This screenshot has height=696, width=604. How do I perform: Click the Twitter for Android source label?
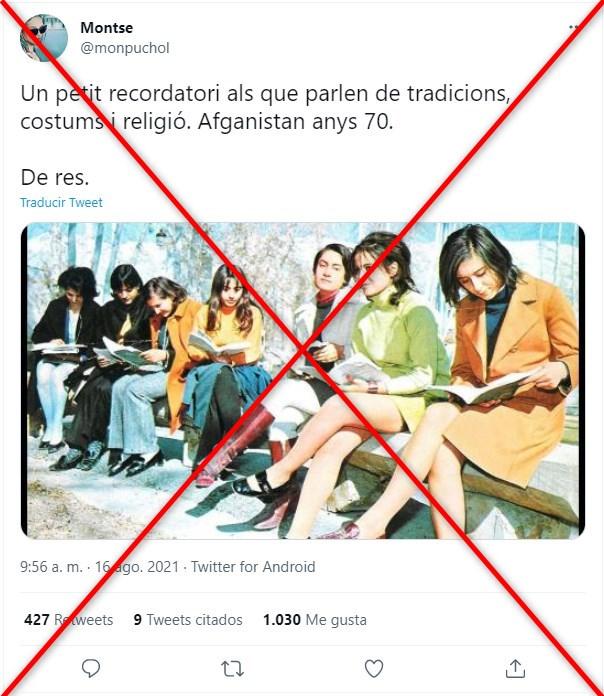tap(253, 567)
